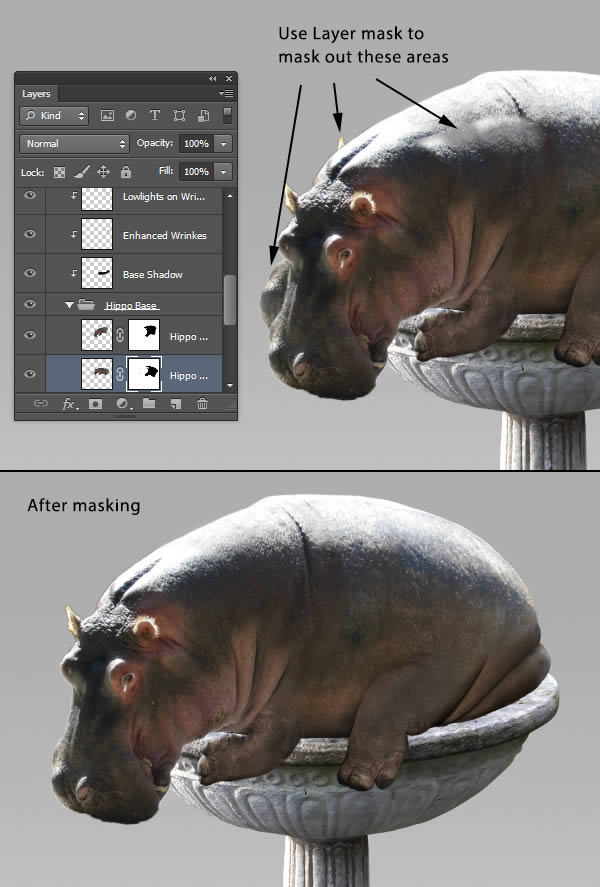Screen dimensions: 600x887
Task: Hide the unselected Hippo layer
Action: click(30, 335)
